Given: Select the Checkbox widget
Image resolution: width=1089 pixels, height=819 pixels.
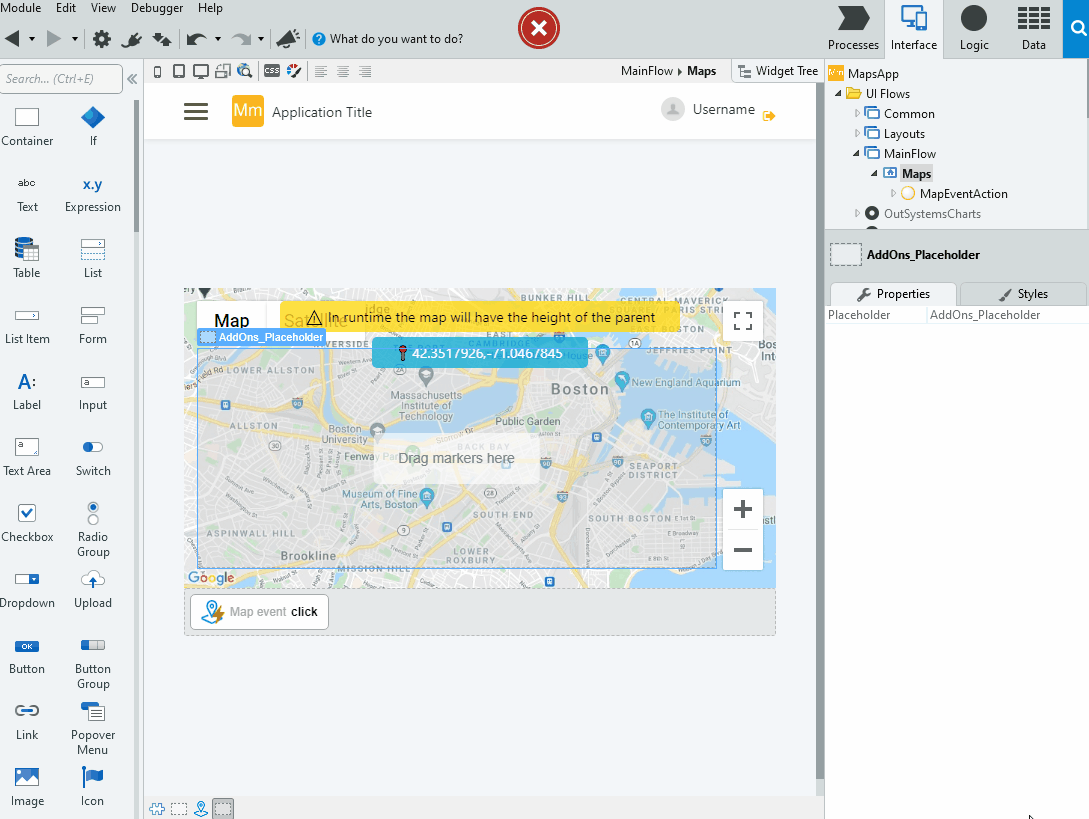Looking at the screenshot, I should pyautogui.click(x=27, y=523).
